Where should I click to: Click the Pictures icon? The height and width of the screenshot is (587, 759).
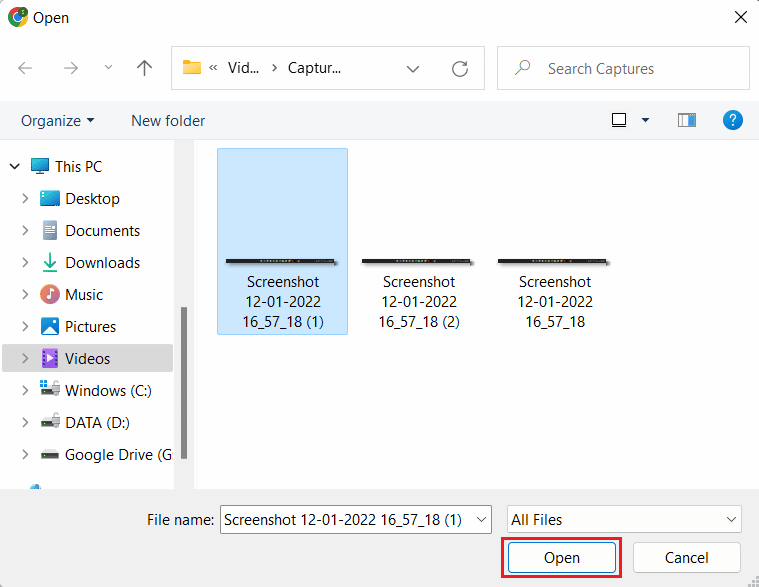click(49, 326)
